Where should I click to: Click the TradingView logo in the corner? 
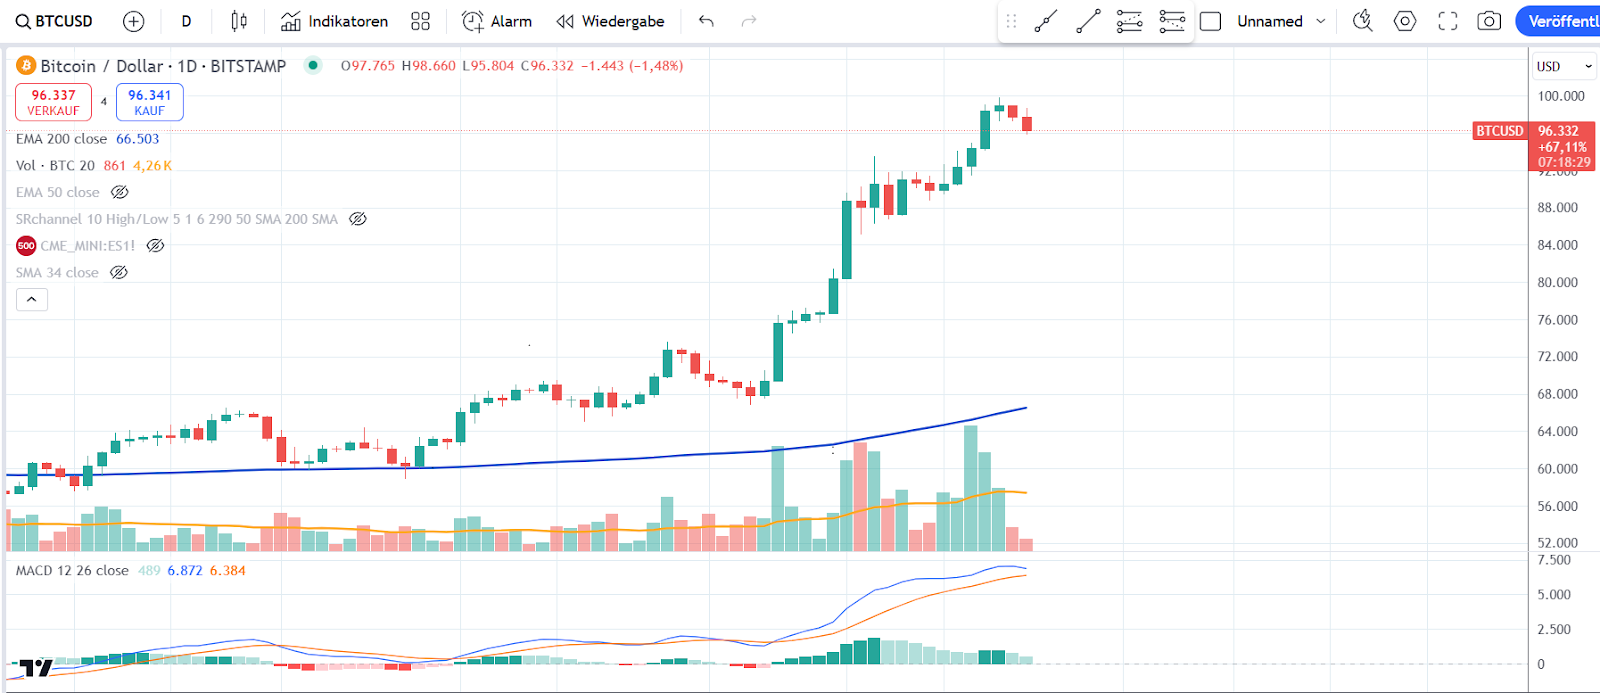(x=36, y=668)
